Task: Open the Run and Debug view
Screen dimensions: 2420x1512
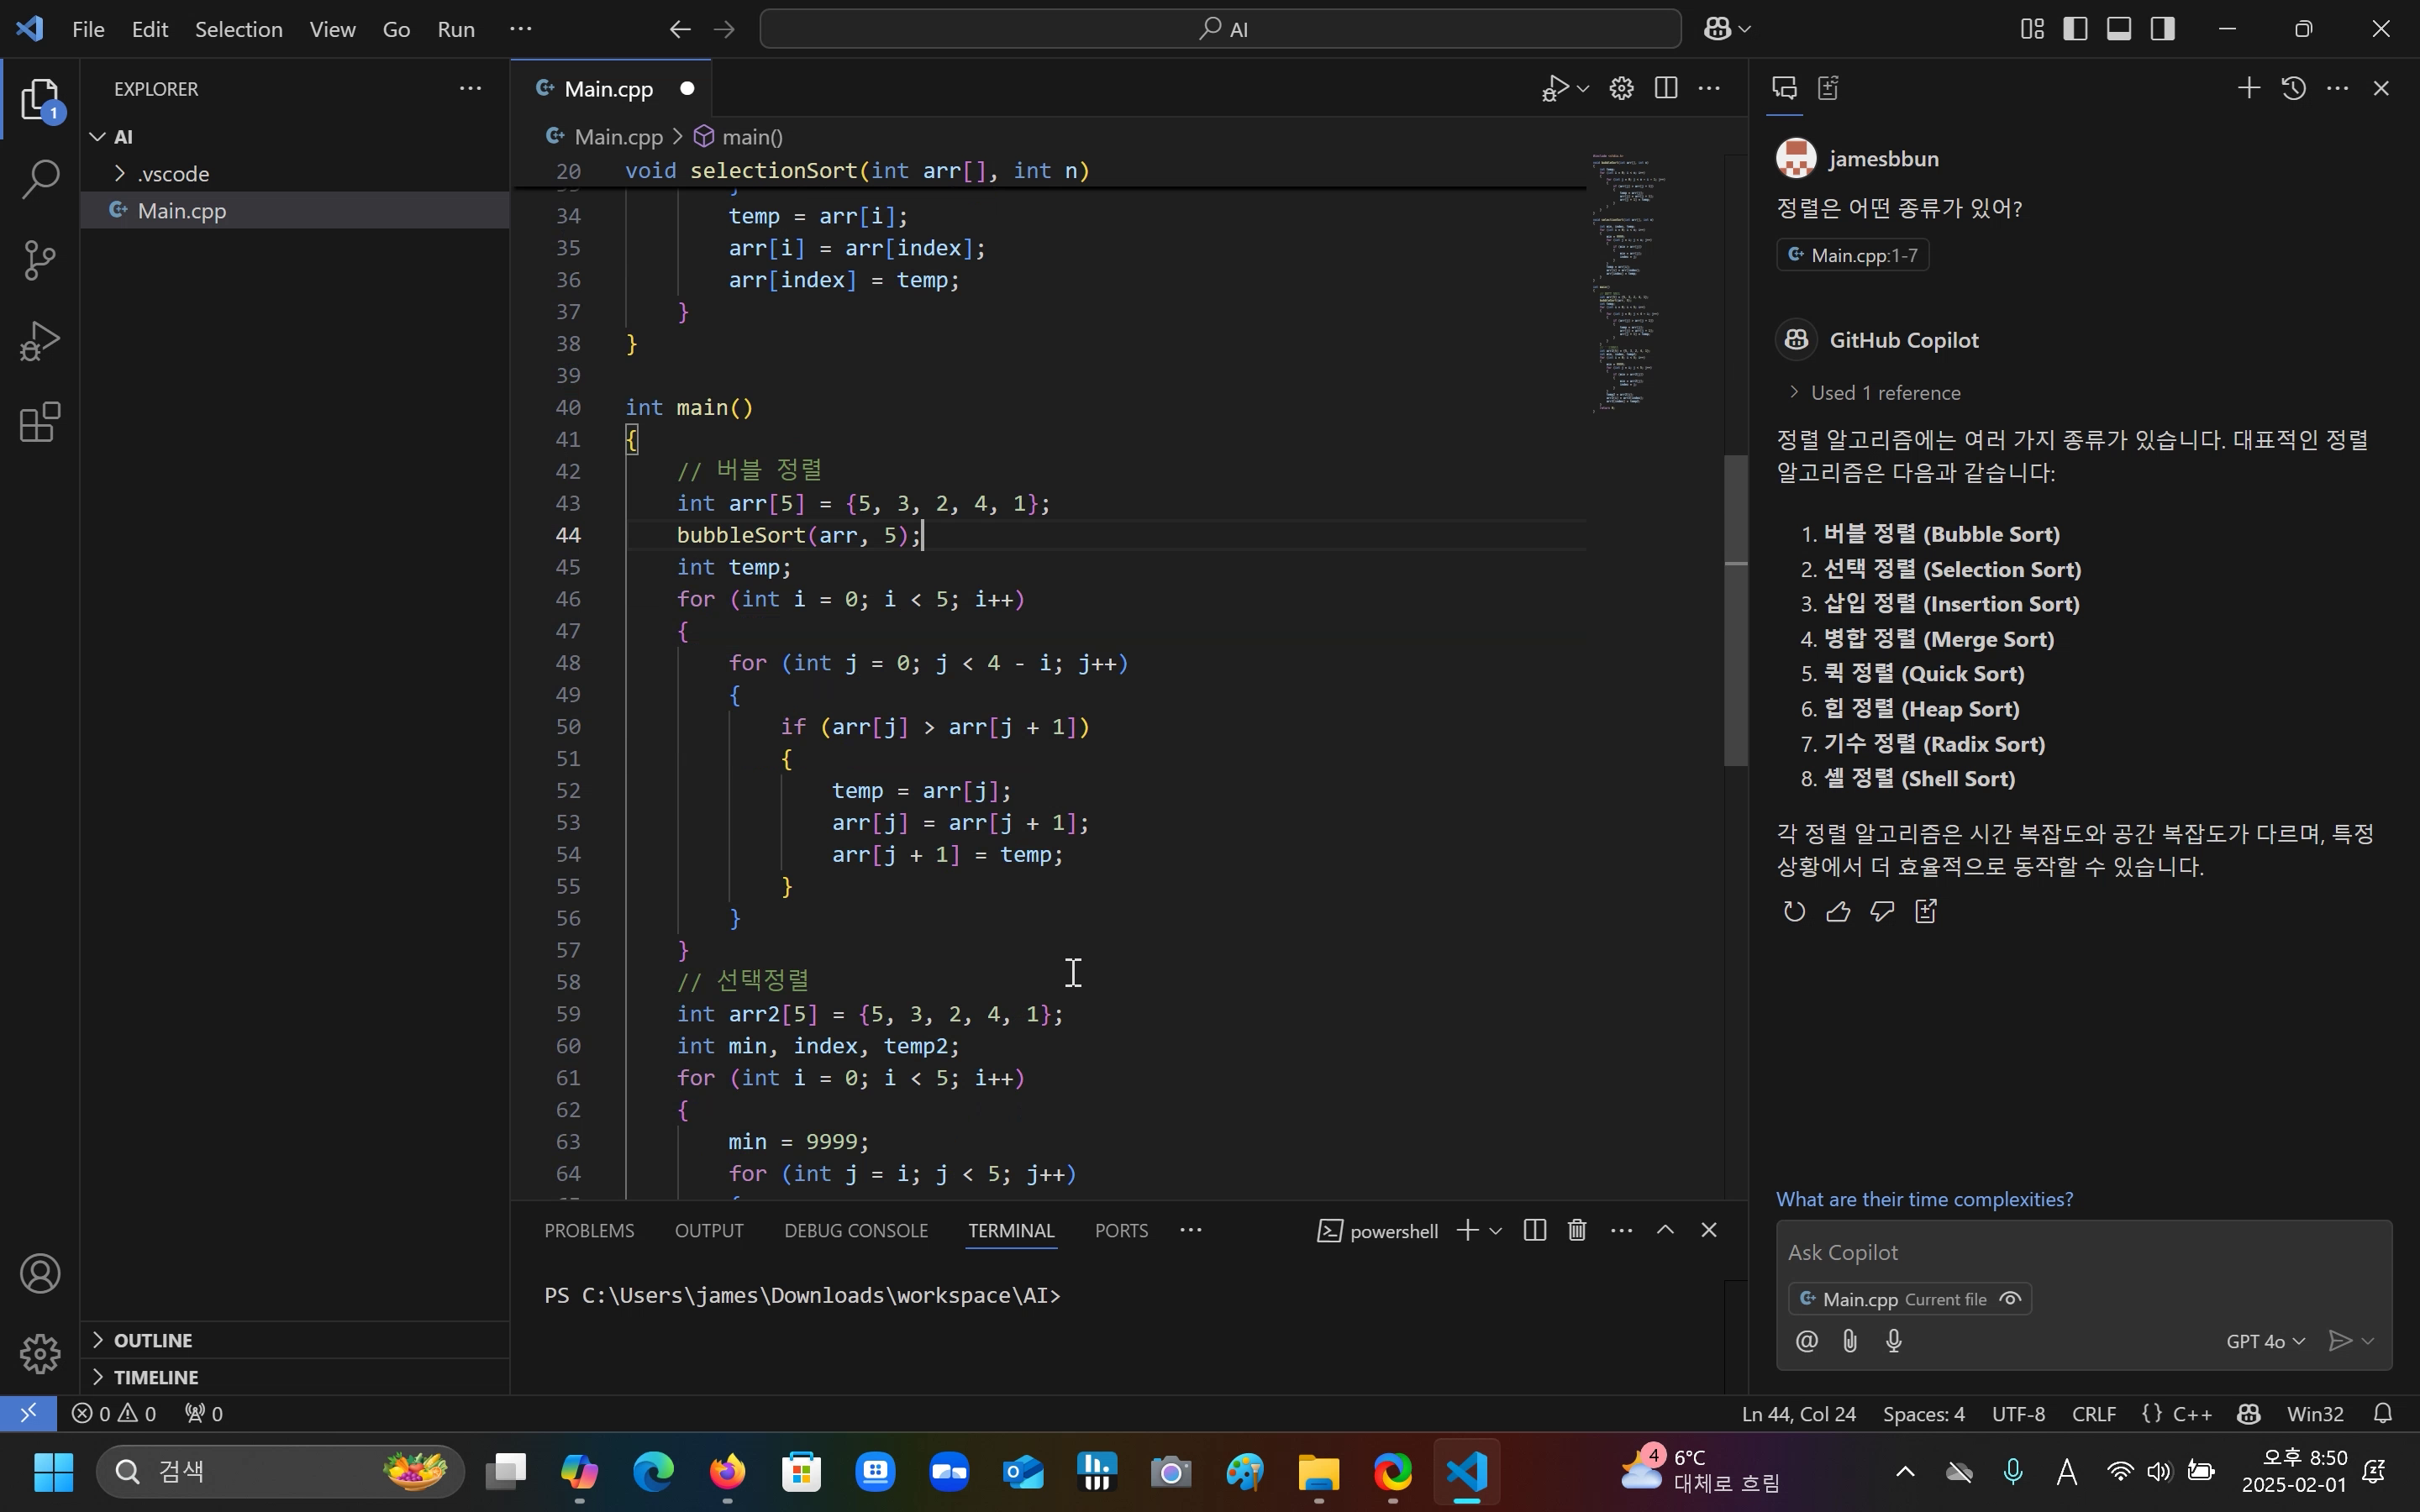Action: (x=40, y=341)
